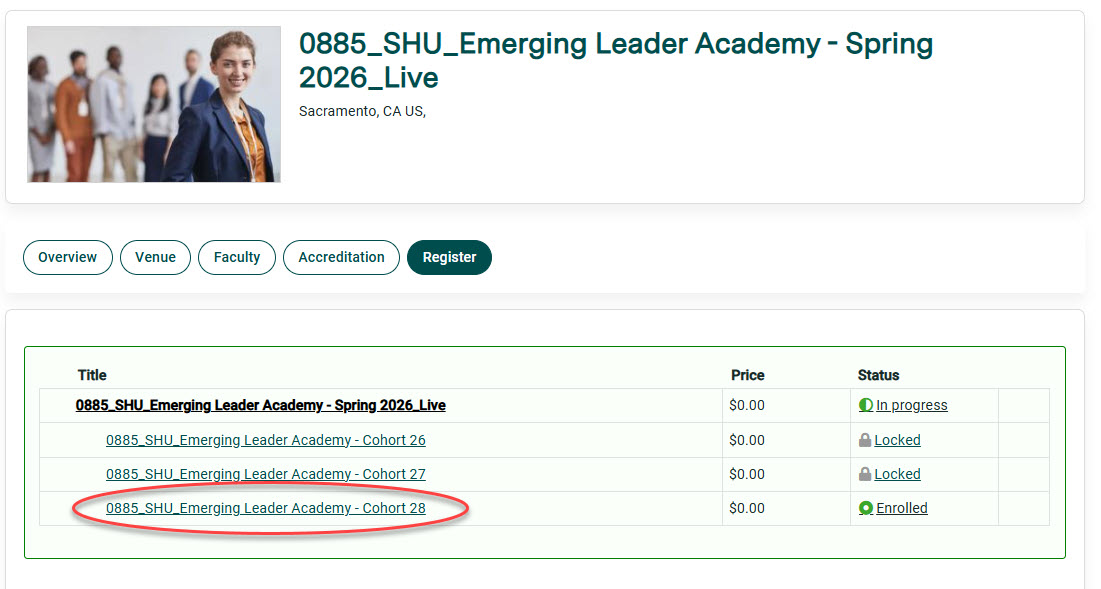Click the green Enrolled status icon

click(866, 508)
